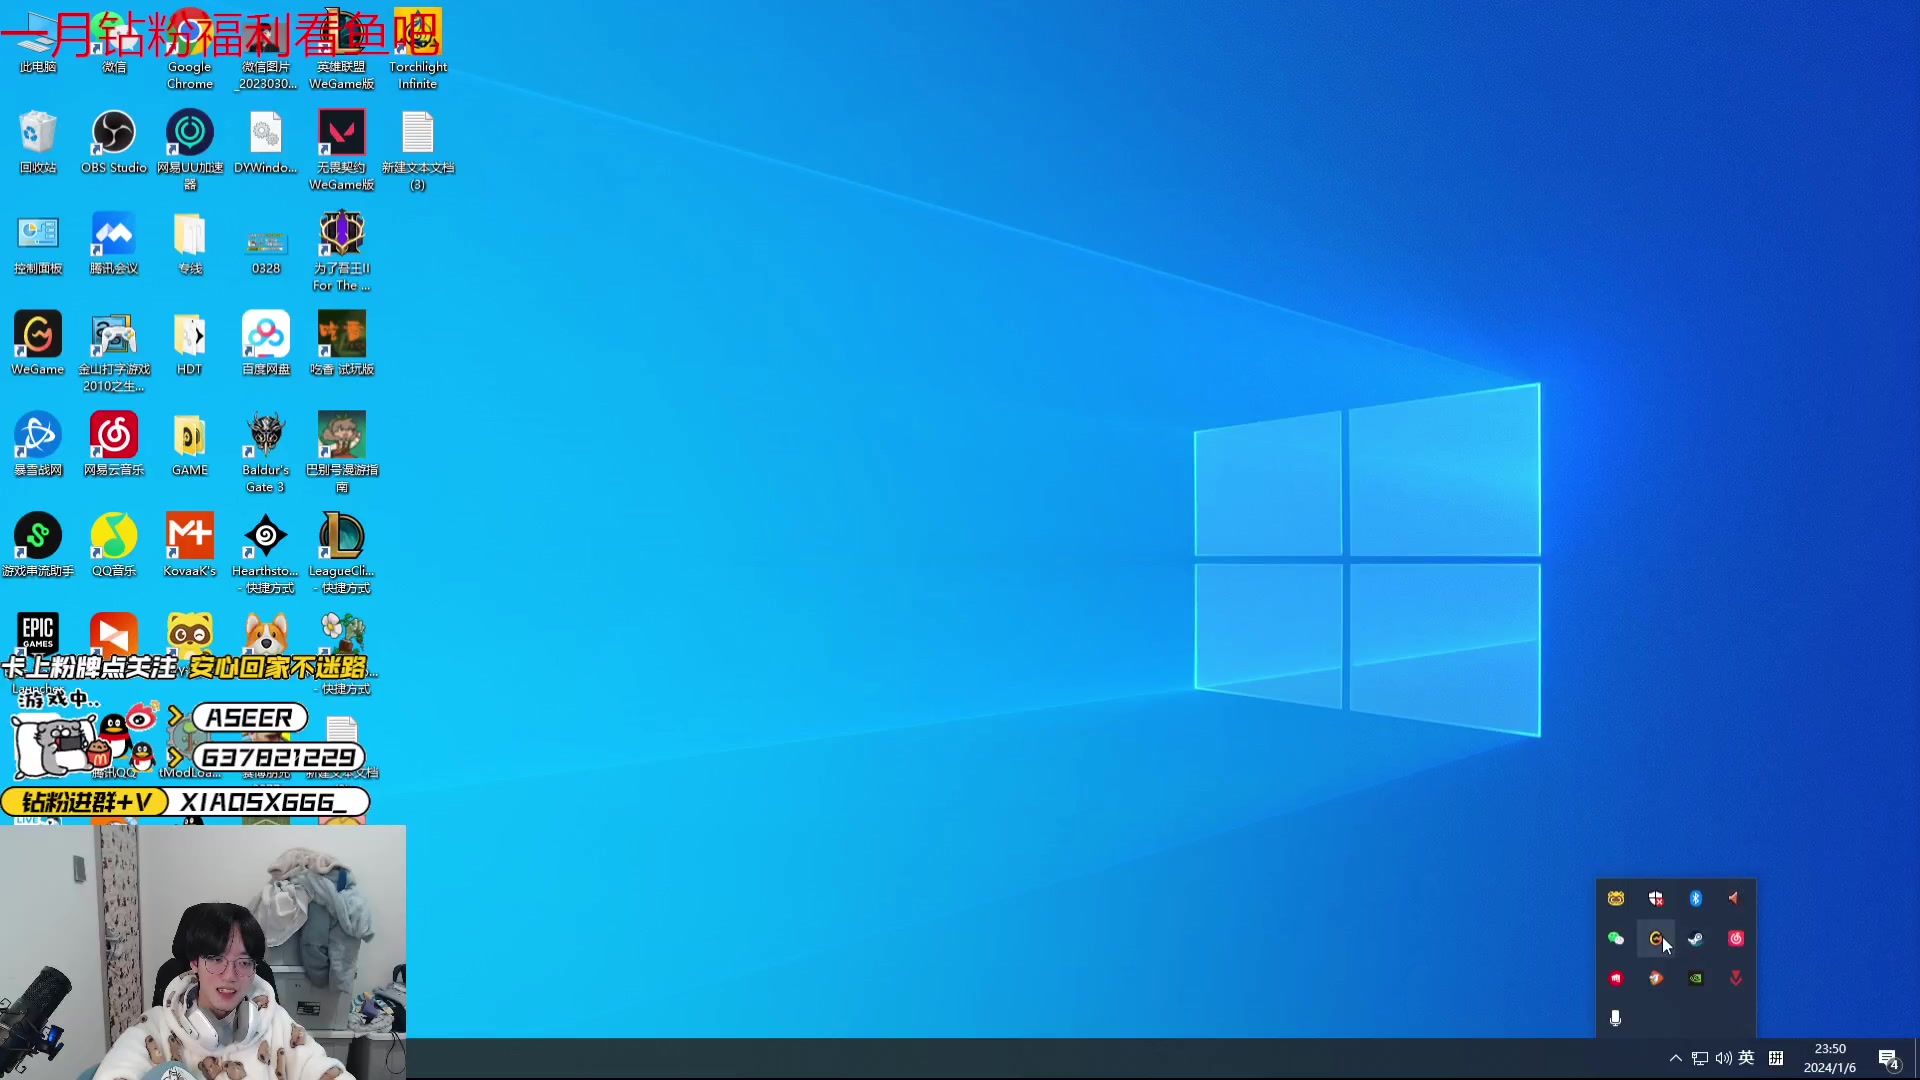The image size is (1920, 1080).
Task: Open the WeChat tray icon
Action: click(x=1616, y=938)
